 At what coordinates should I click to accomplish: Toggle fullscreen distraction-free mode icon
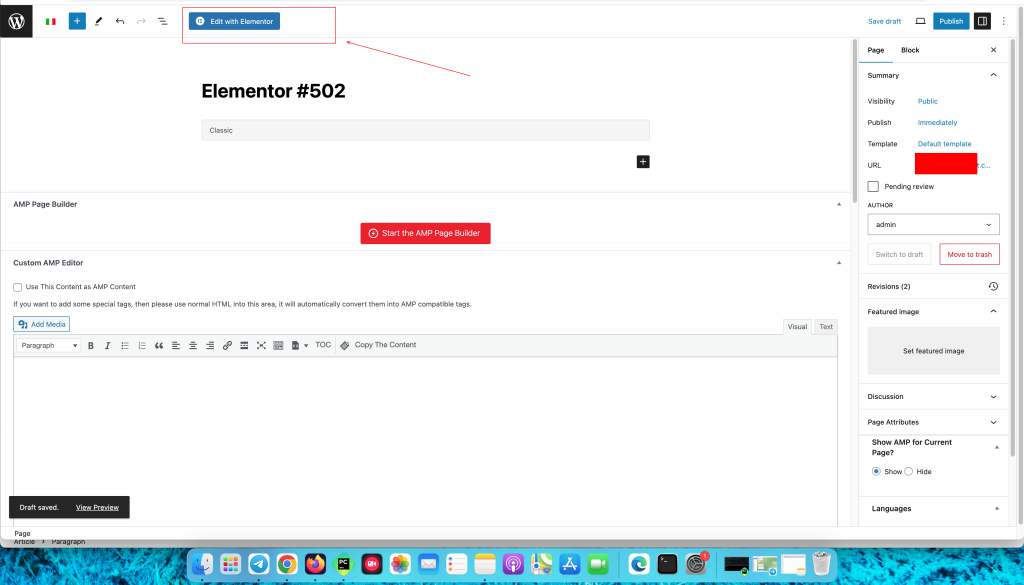pos(261,345)
